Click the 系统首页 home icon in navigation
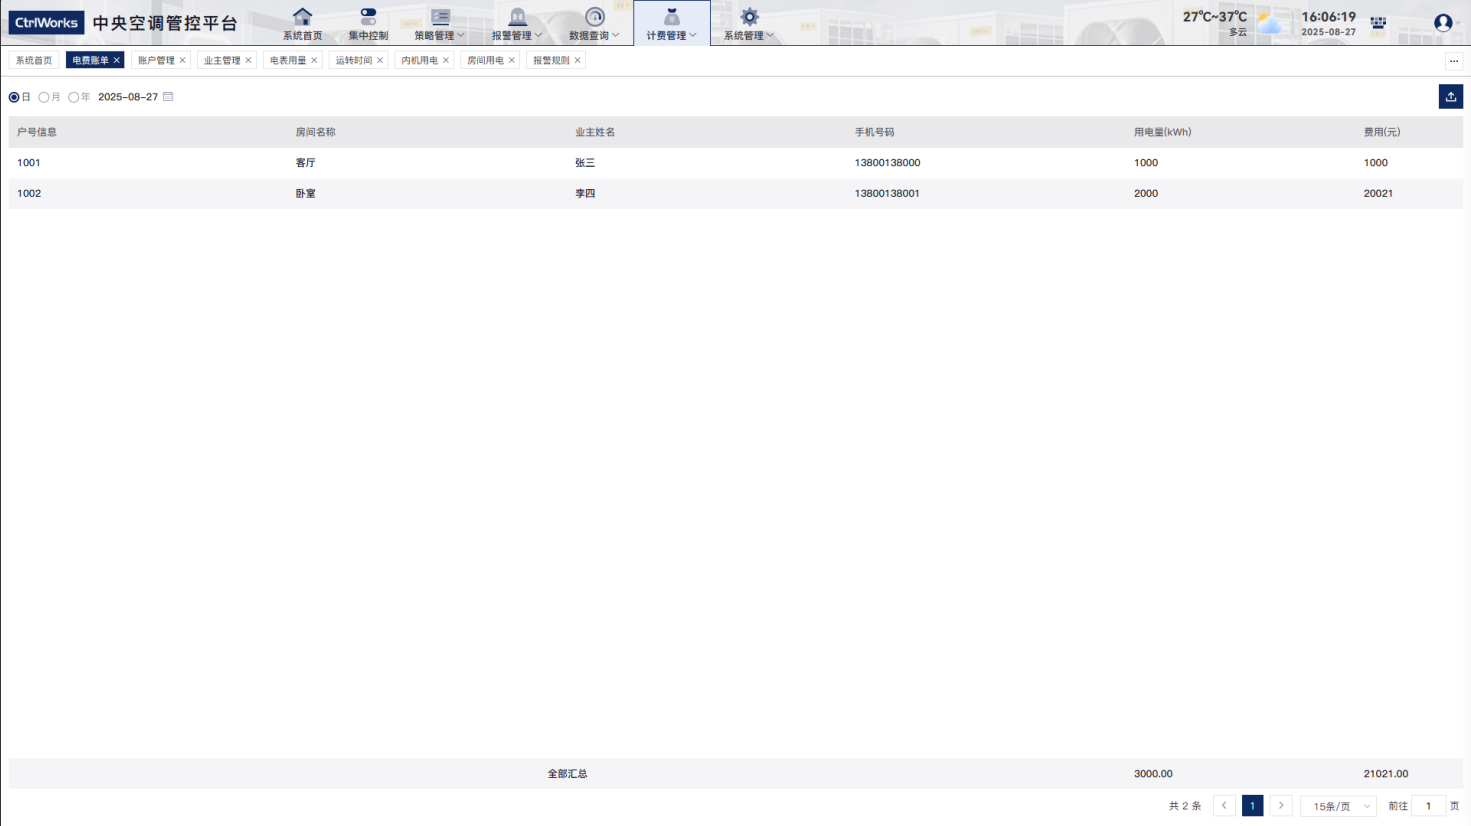The image size is (1471, 826). [302, 17]
